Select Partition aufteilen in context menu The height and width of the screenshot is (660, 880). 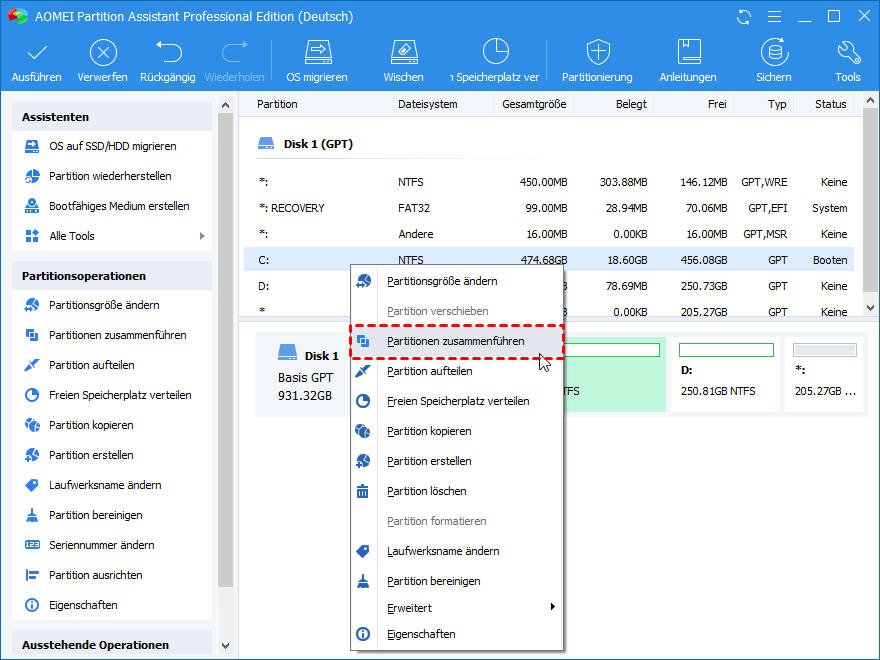pos(457,372)
